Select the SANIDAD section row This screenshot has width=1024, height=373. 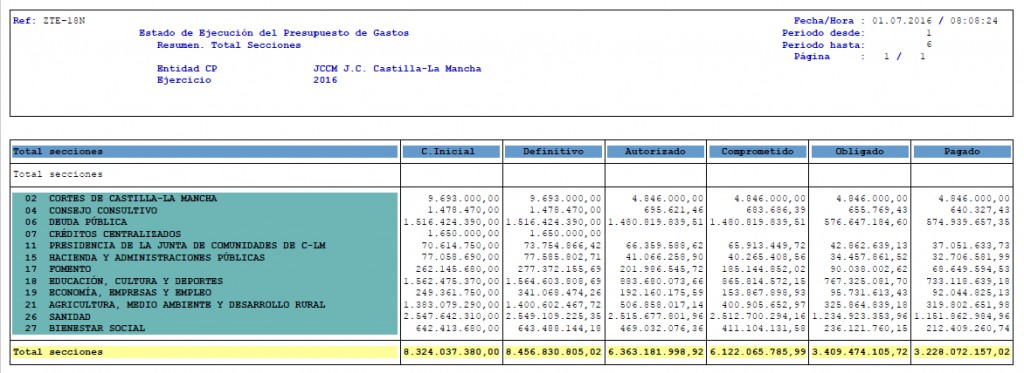(204, 316)
